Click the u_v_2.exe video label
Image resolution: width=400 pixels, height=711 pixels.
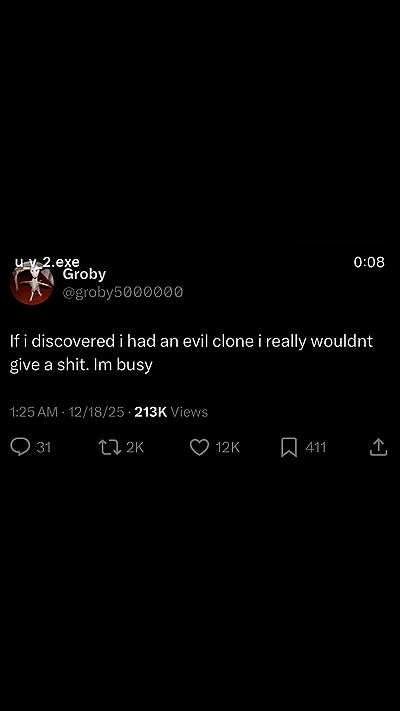tap(47, 262)
